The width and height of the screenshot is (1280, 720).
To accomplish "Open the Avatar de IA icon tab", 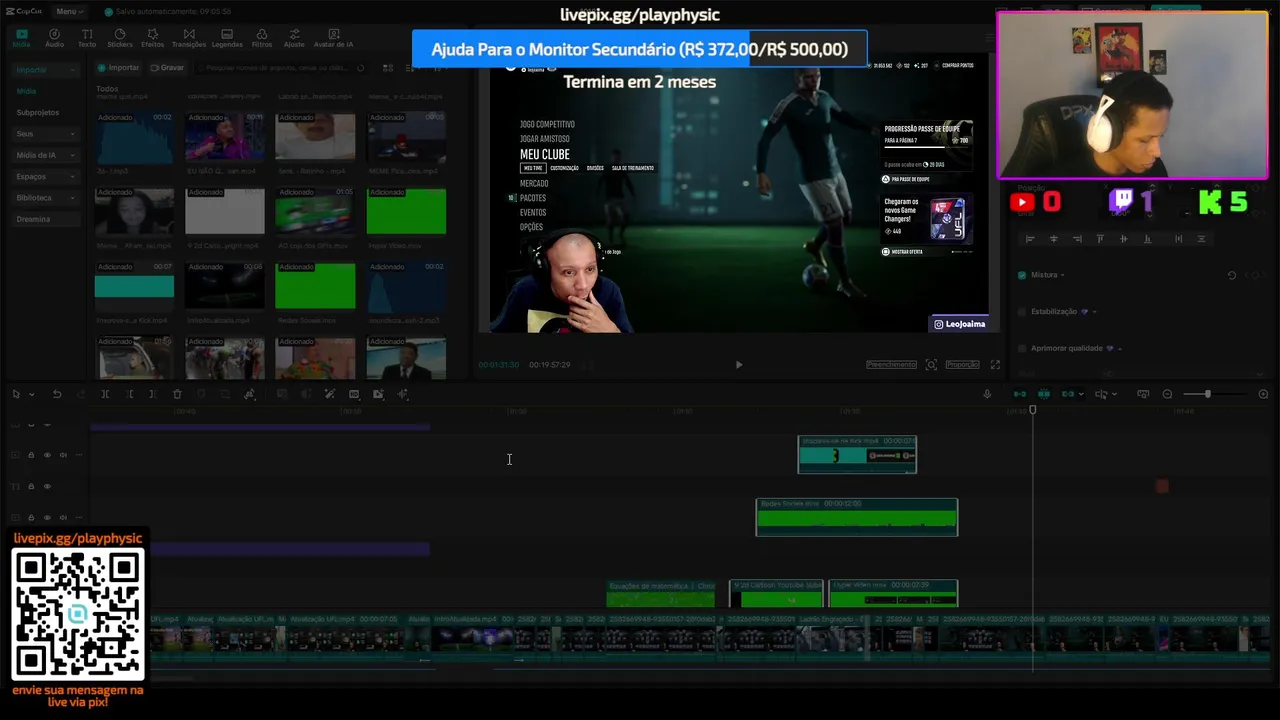I will [333, 38].
